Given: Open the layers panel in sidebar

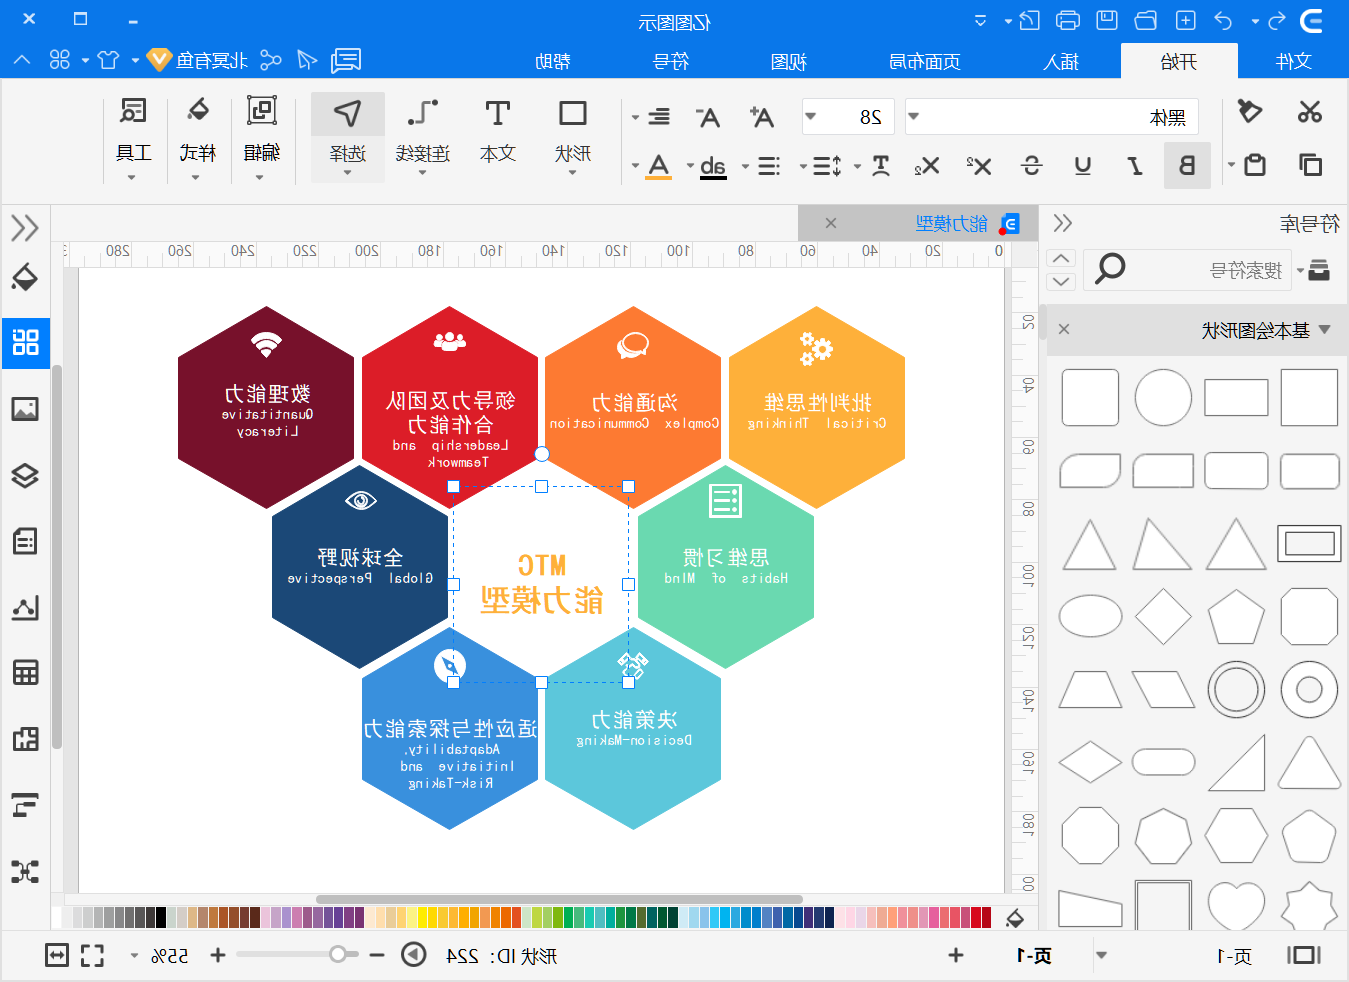Looking at the screenshot, I should click(x=25, y=475).
